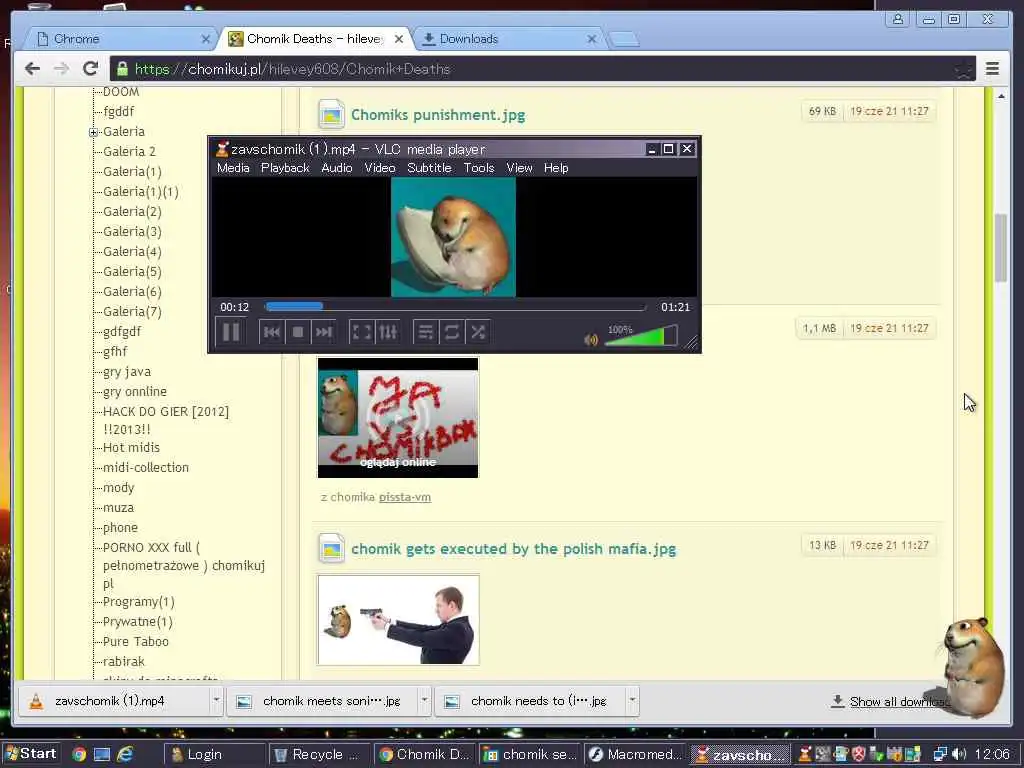Image resolution: width=1024 pixels, height=768 pixels.
Task: Open the midi-collection folder
Action: click(x=146, y=468)
